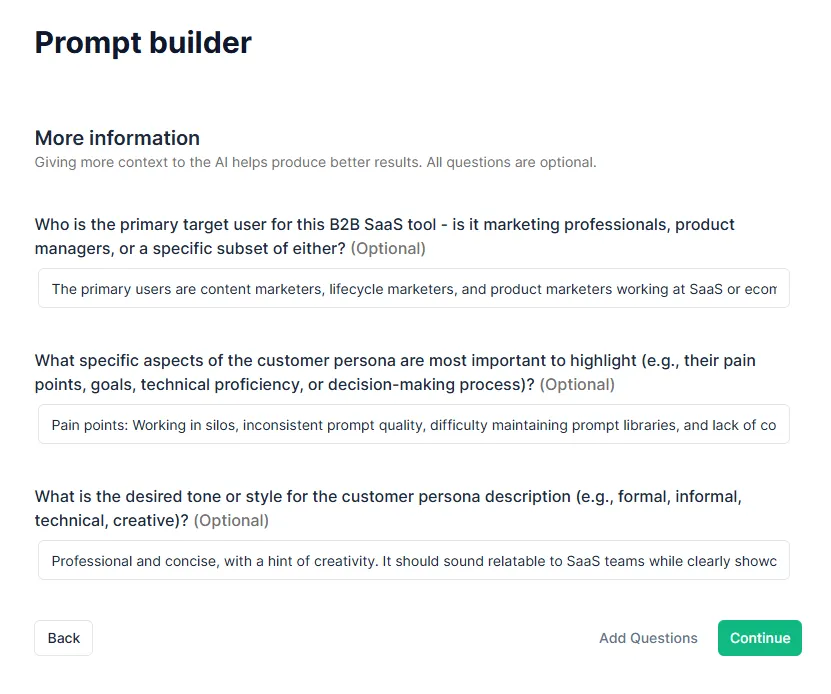Focus the desired tone or style answer field

(x=414, y=560)
